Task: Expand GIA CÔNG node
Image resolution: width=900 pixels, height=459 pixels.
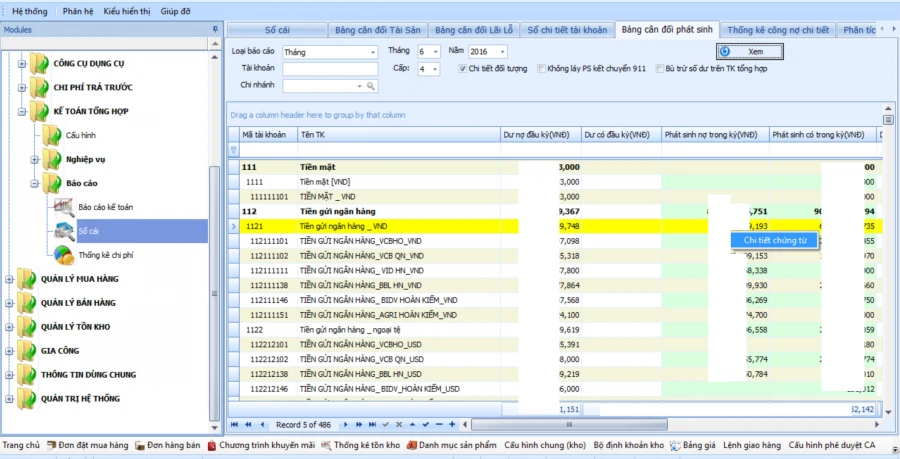Action: click(x=9, y=351)
